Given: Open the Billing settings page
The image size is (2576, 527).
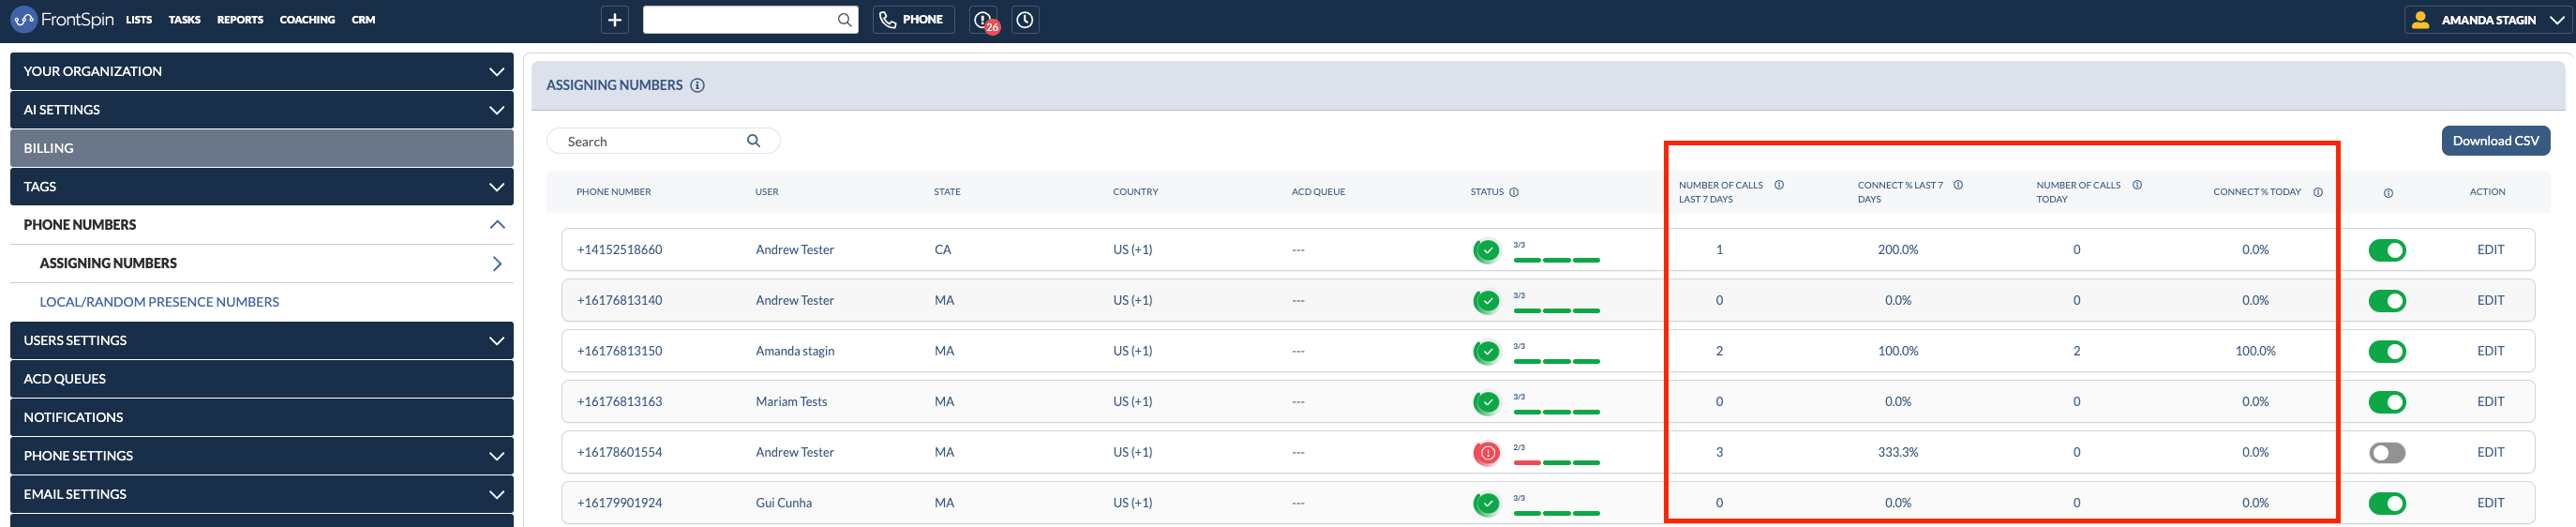Looking at the screenshot, I should coord(261,148).
